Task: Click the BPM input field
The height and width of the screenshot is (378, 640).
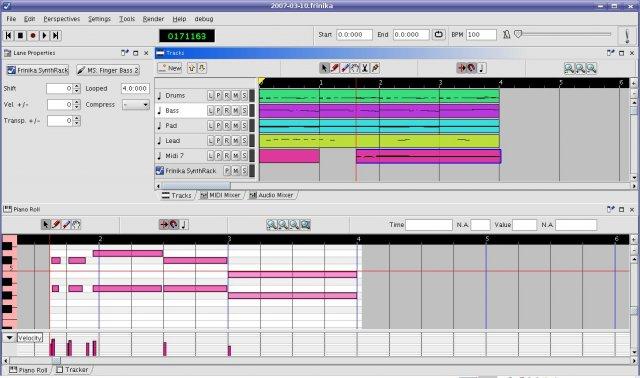Action: pyautogui.click(x=481, y=35)
